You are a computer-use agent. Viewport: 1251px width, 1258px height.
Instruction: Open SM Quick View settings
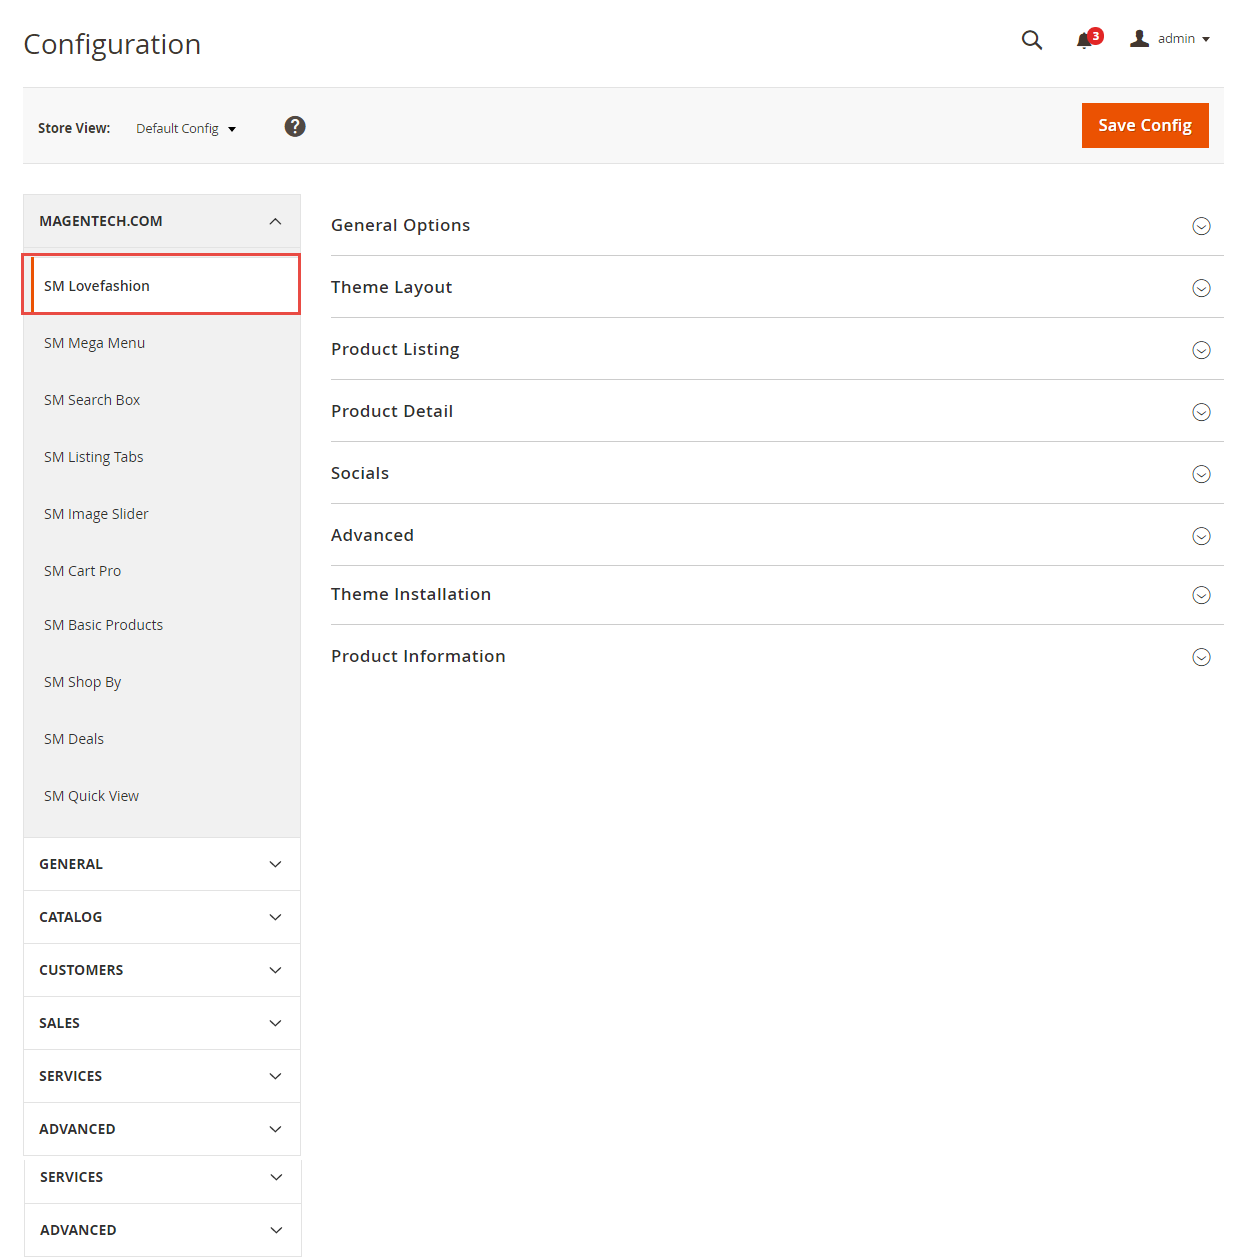point(162,796)
